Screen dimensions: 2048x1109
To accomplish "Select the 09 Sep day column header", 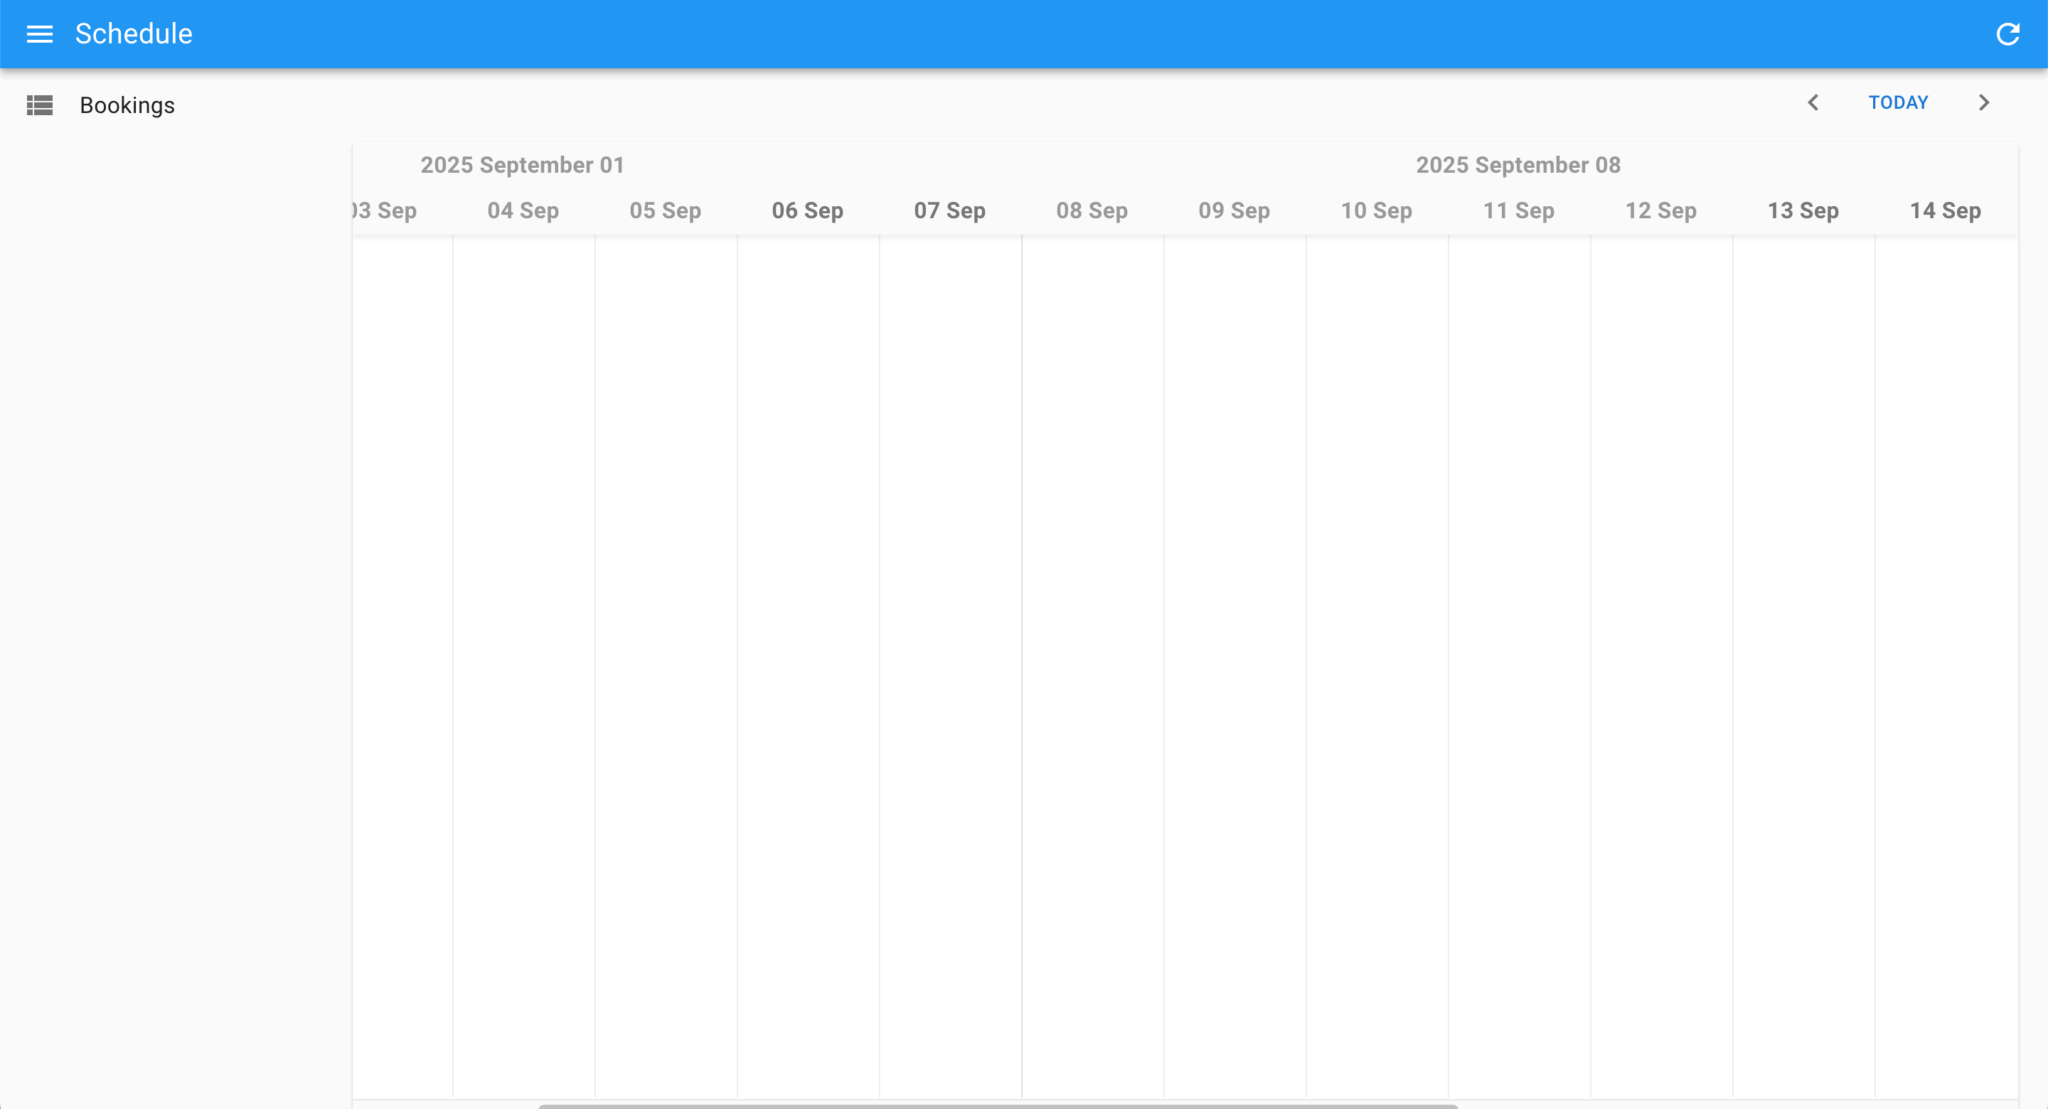I will 1234,211.
